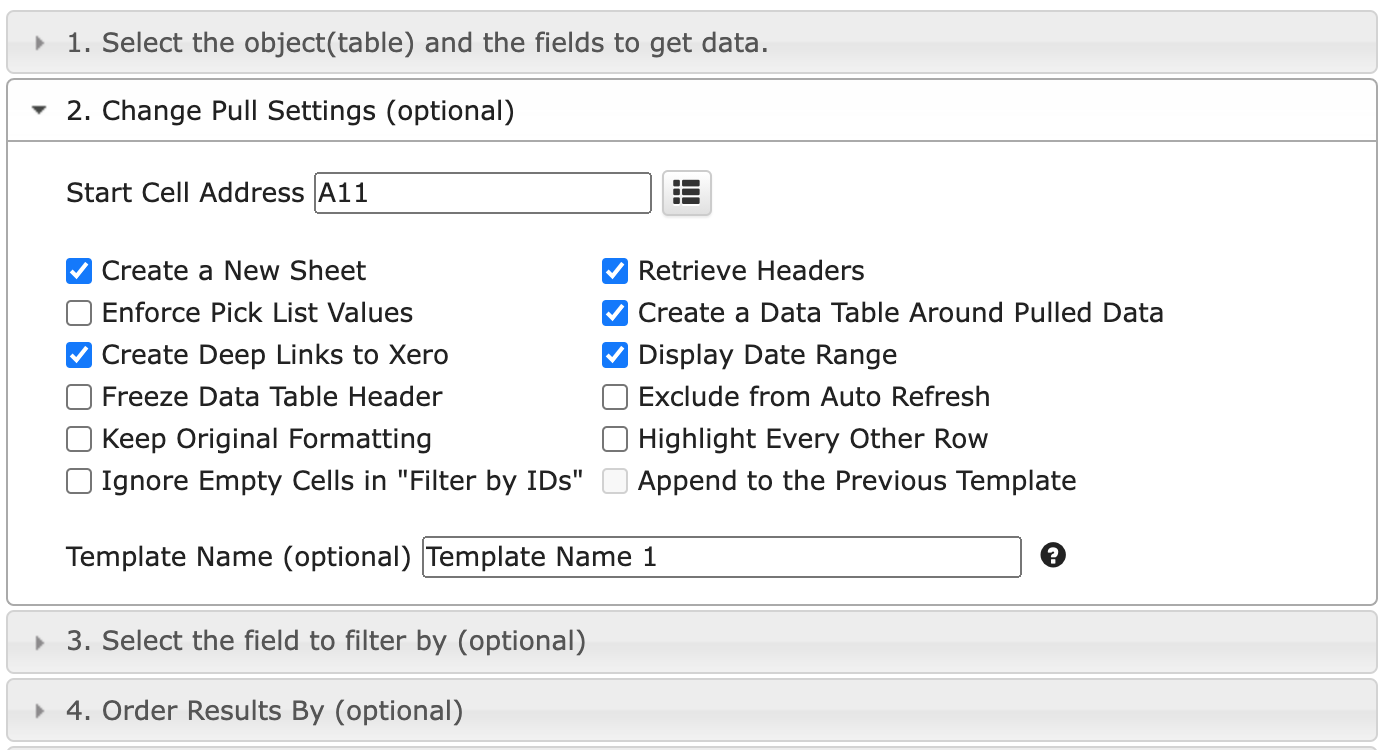Screen dimensions: 1388x750
Task: Click the Append to the Previous Template checkbox
Action: point(615,482)
